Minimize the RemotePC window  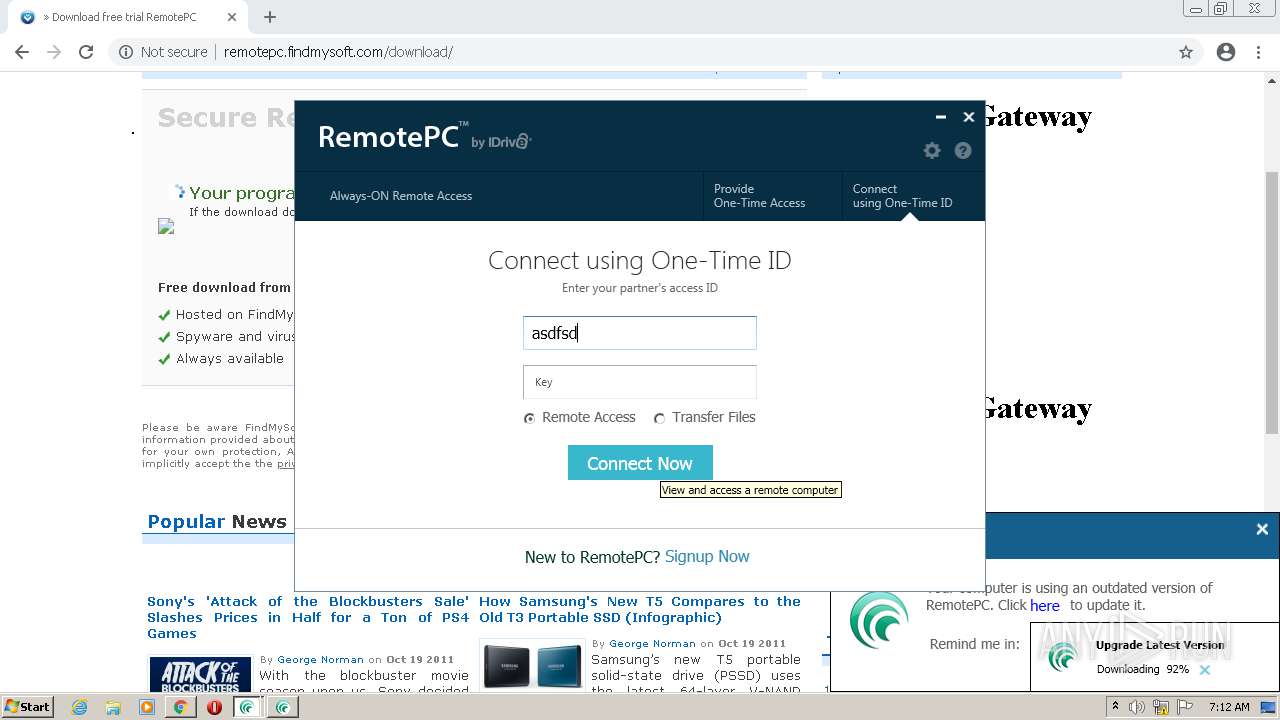click(940, 117)
